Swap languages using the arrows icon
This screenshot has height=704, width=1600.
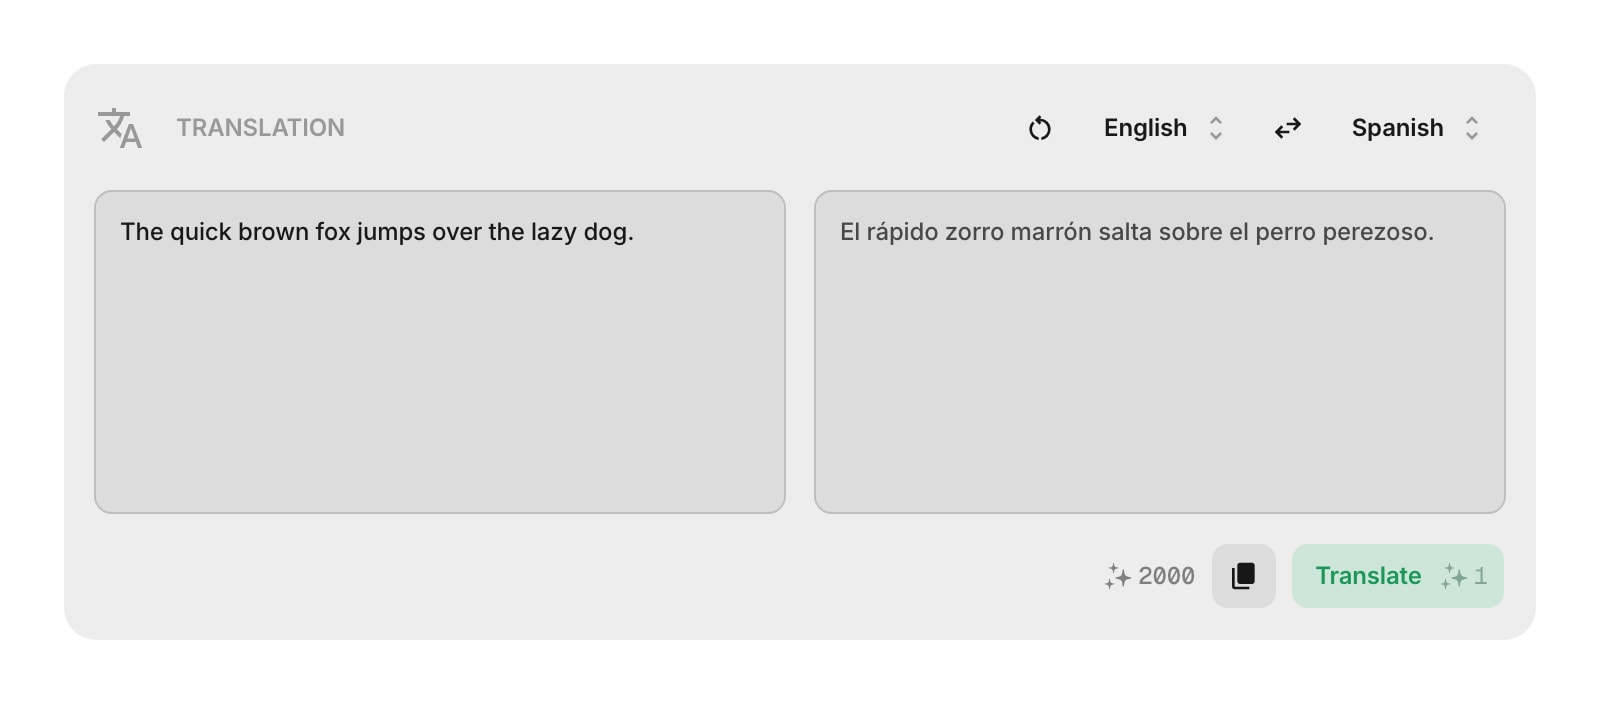1287,128
